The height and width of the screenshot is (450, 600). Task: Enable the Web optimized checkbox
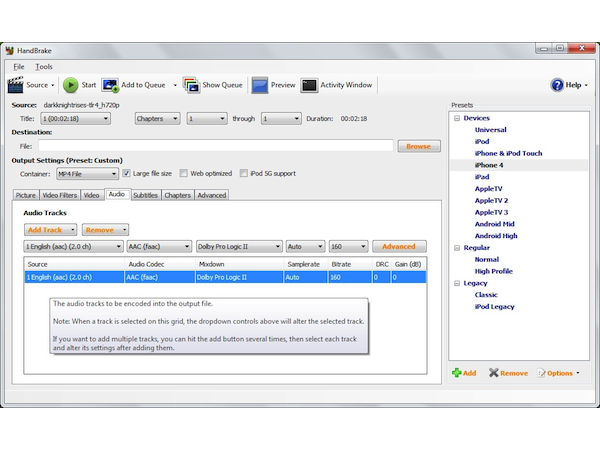[184, 173]
